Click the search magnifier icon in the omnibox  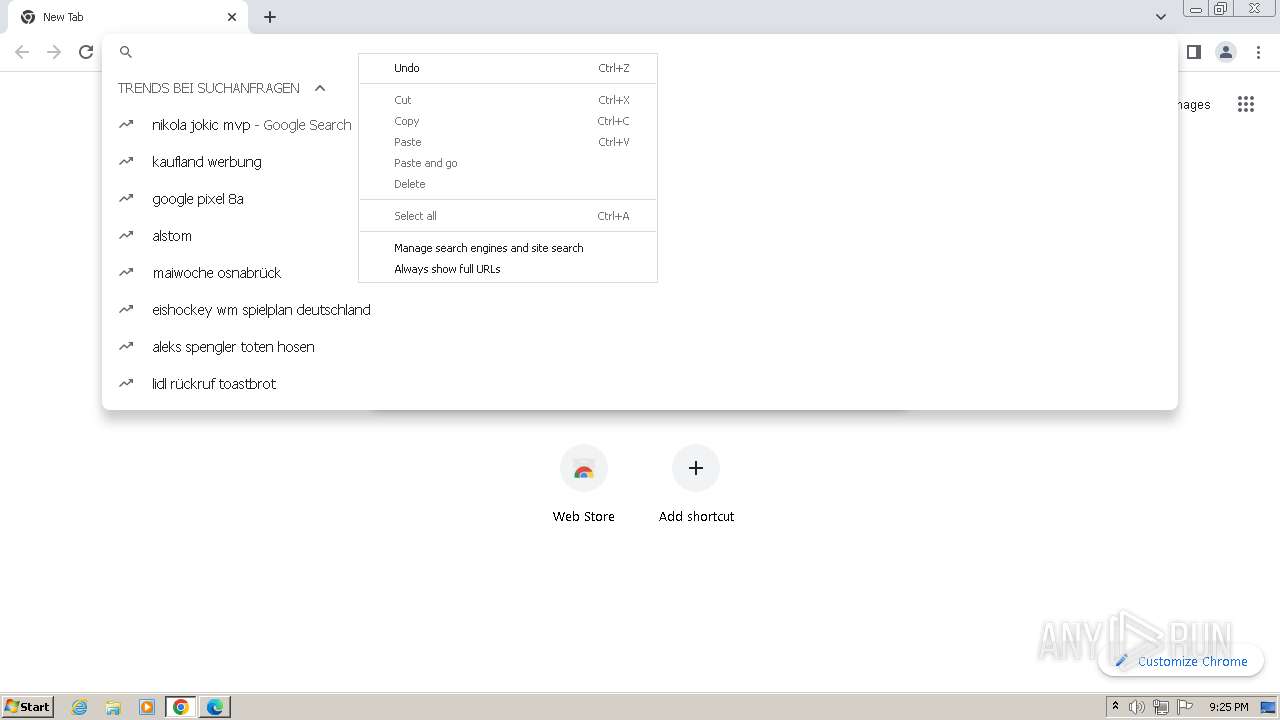pos(126,52)
